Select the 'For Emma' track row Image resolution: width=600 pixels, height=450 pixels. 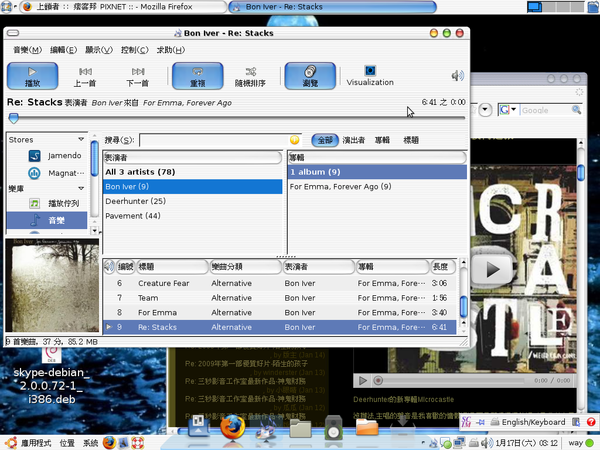(280, 312)
